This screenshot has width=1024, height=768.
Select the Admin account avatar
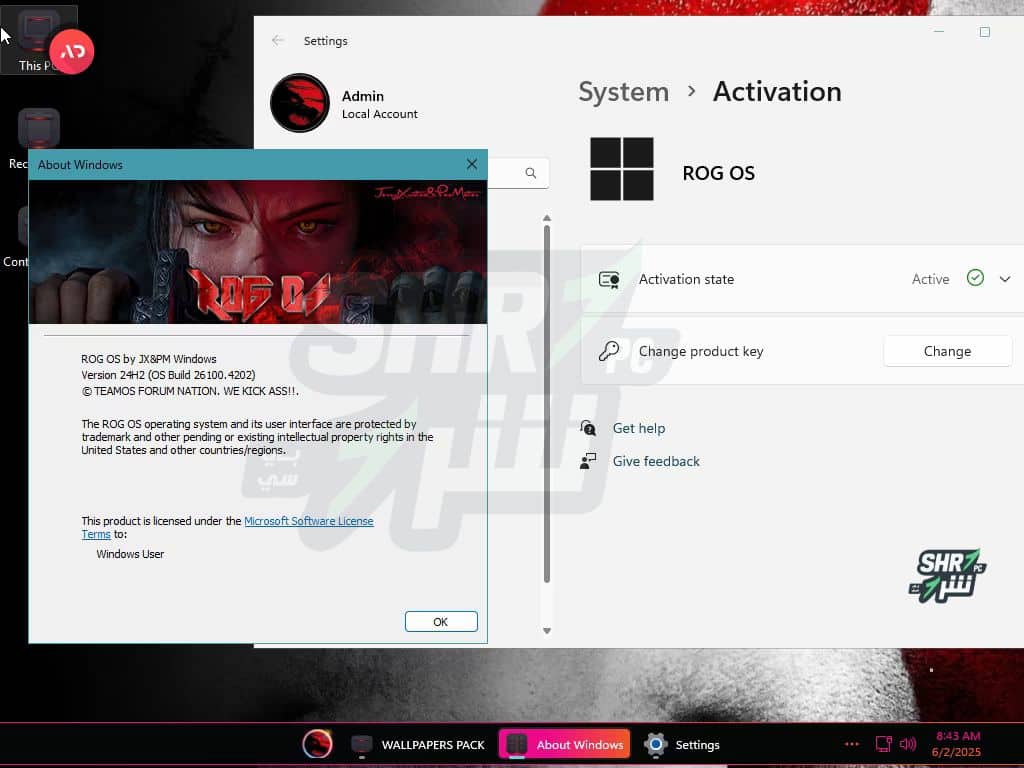coord(298,103)
